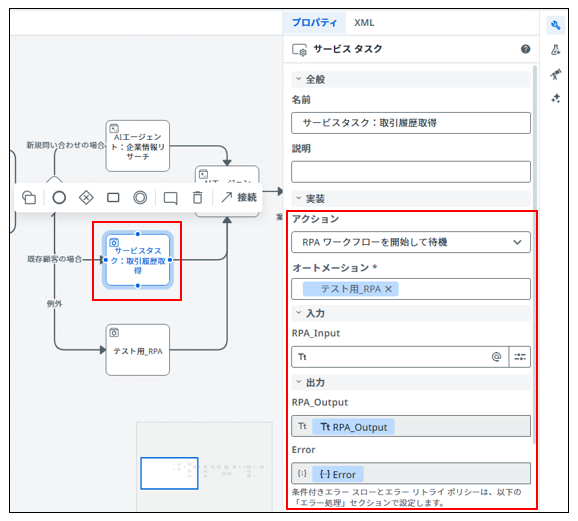Click the sparkle AI icon in sidebar
578x521 pixels.
pyautogui.click(x=556, y=98)
